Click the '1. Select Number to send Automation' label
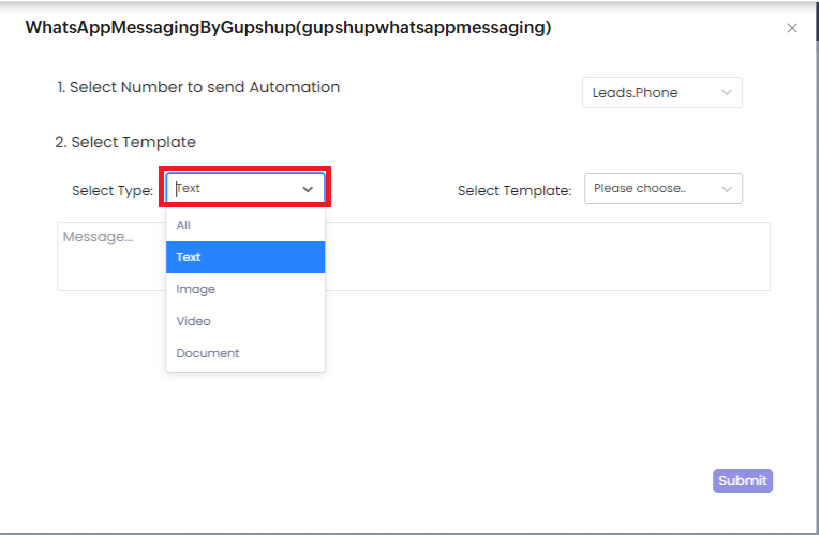819x535 pixels. click(198, 87)
